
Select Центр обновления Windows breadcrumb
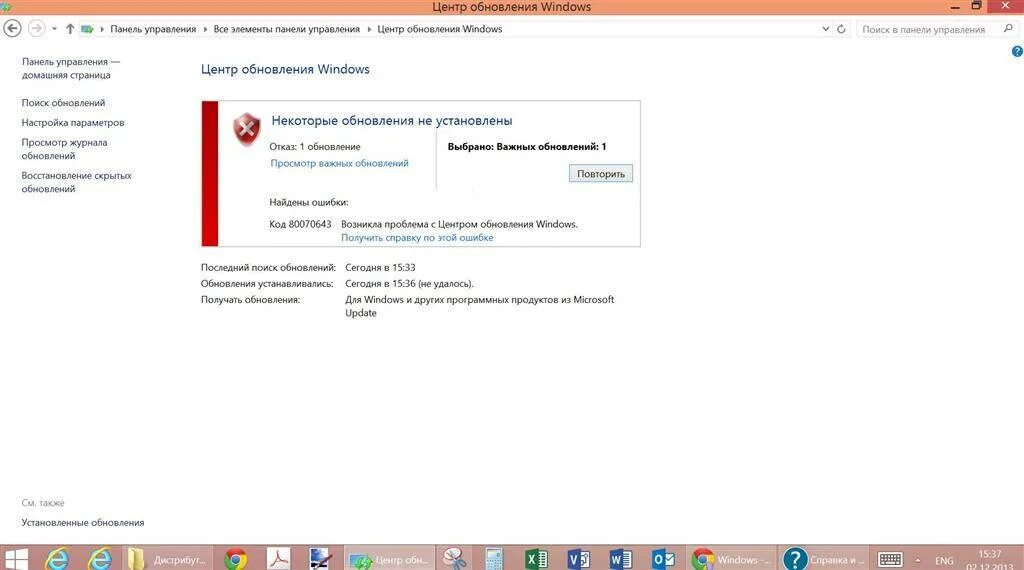(x=440, y=29)
